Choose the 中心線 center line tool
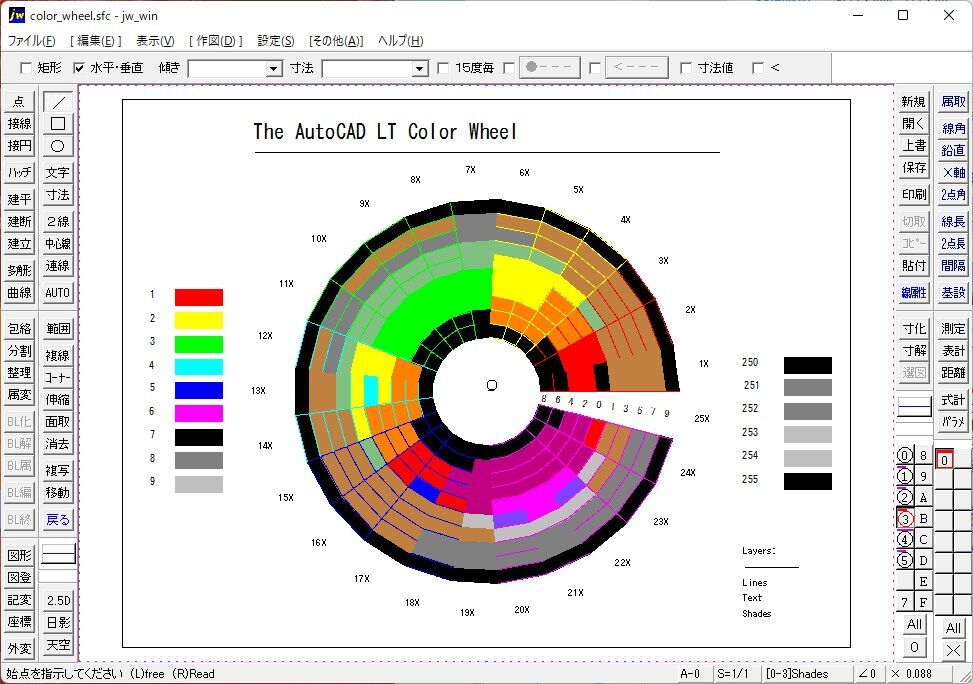The width and height of the screenshot is (973, 684). (x=58, y=244)
